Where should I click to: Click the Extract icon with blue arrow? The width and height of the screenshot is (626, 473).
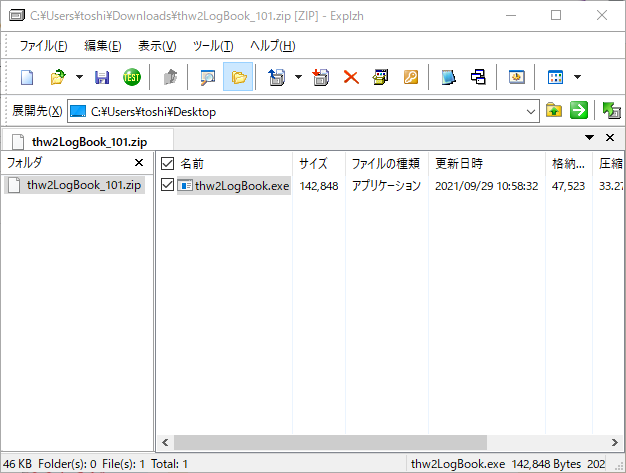[277, 77]
